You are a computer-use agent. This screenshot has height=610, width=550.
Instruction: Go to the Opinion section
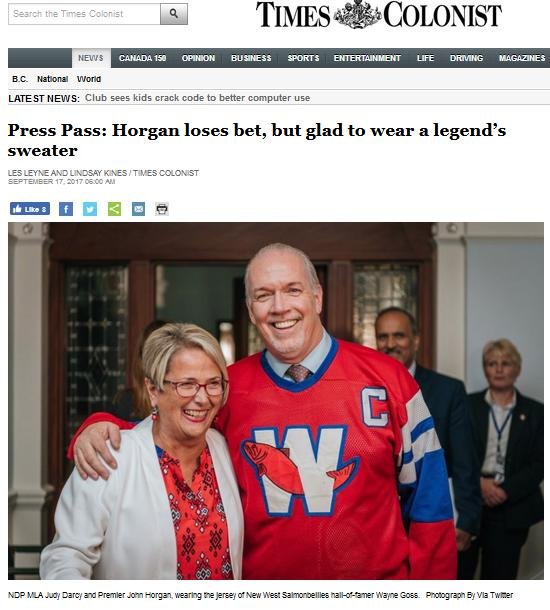point(198,58)
